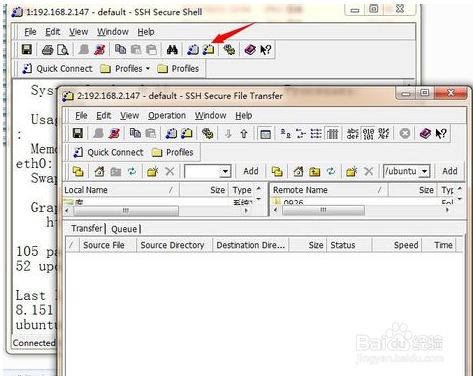Click Quick Connect in File Transfer window
The image size is (473, 376).
[109, 152]
